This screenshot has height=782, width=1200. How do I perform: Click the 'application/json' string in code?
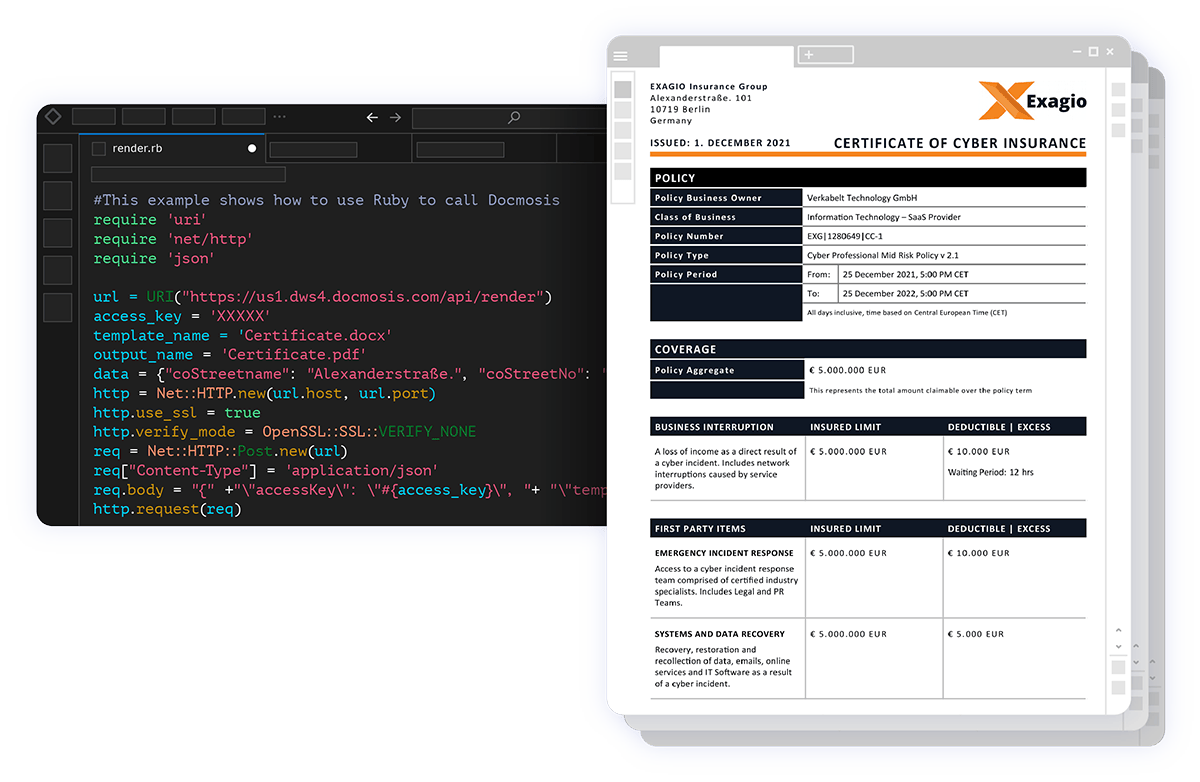click(362, 471)
